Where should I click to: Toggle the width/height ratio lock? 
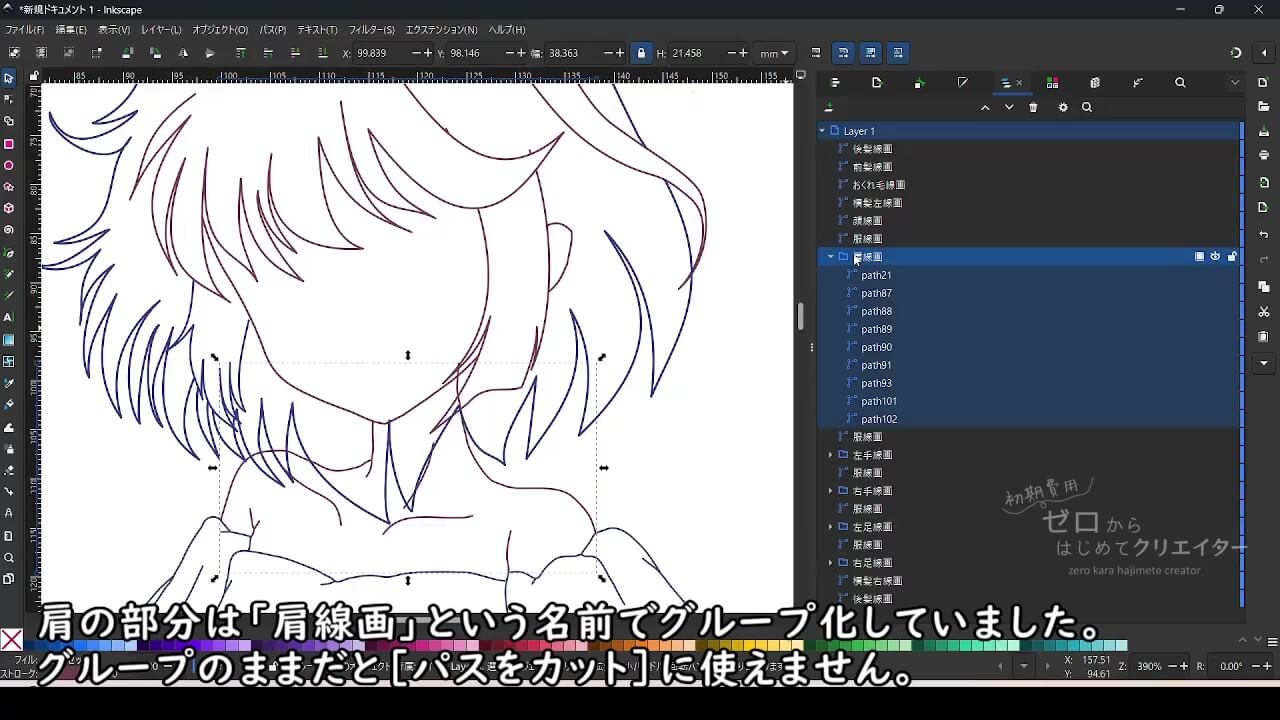pos(641,53)
